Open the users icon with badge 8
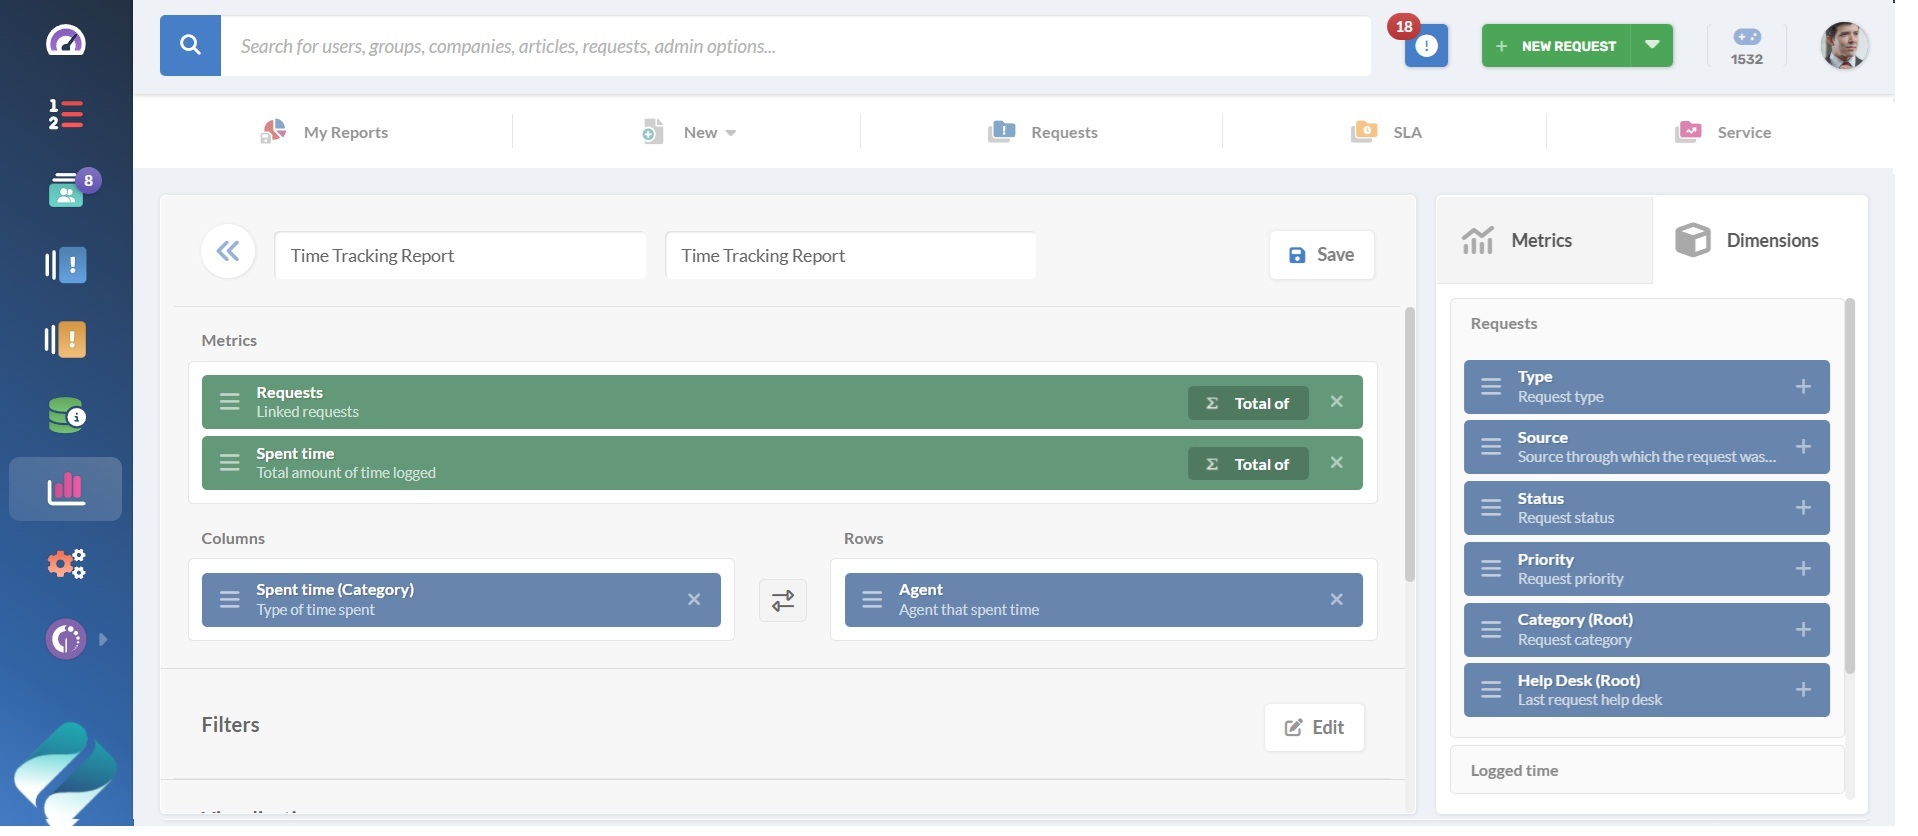 (x=66, y=189)
